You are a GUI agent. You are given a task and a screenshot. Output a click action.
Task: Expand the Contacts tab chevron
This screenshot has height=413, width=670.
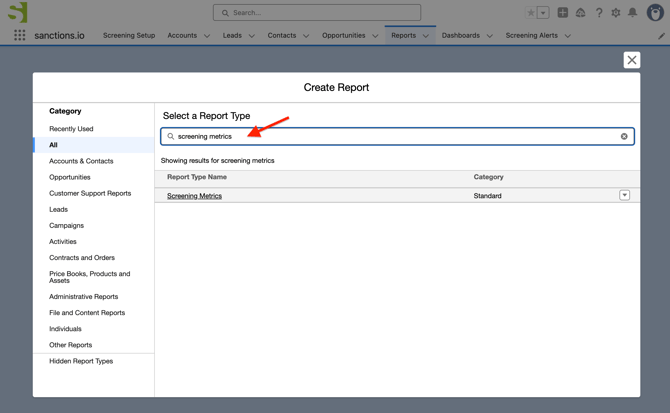[x=306, y=36]
